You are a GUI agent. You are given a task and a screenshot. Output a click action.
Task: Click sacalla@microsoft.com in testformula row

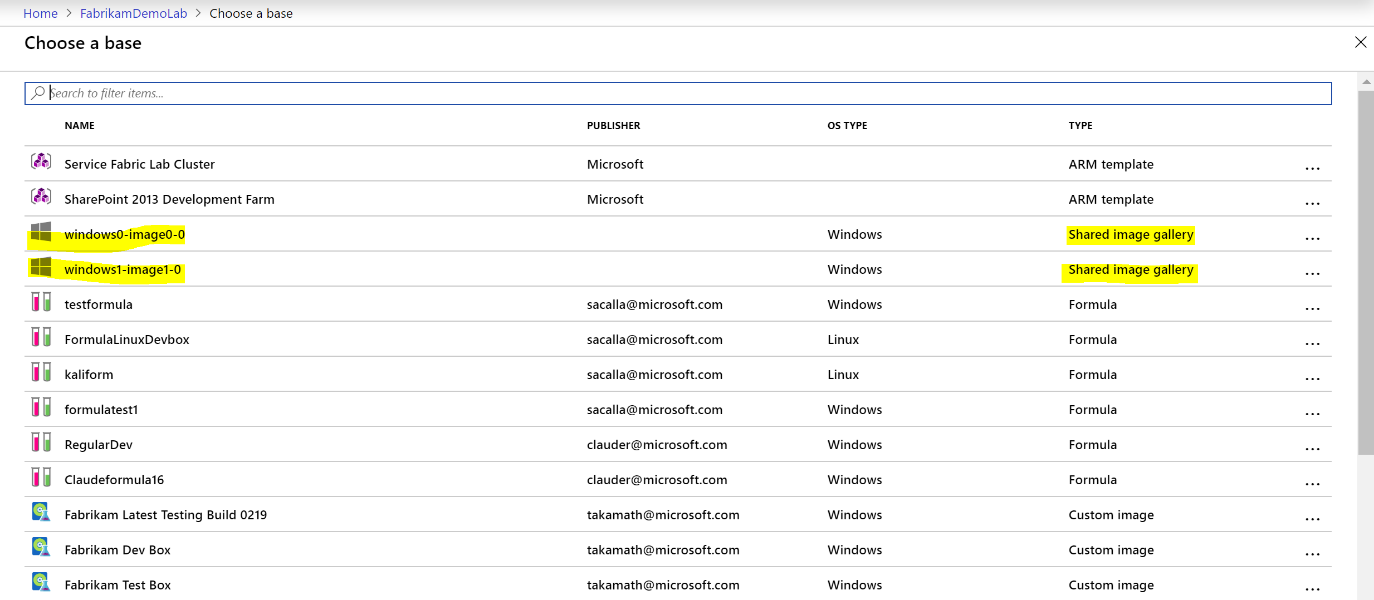pyautogui.click(x=654, y=304)
